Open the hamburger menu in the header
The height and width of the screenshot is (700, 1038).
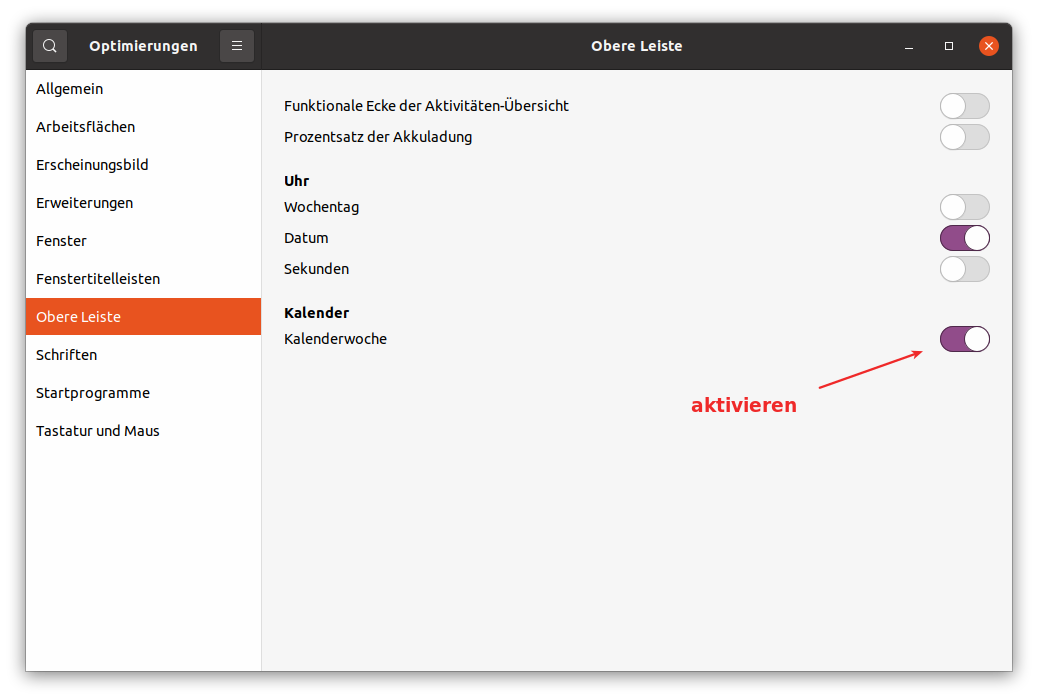tap(237, 46)
